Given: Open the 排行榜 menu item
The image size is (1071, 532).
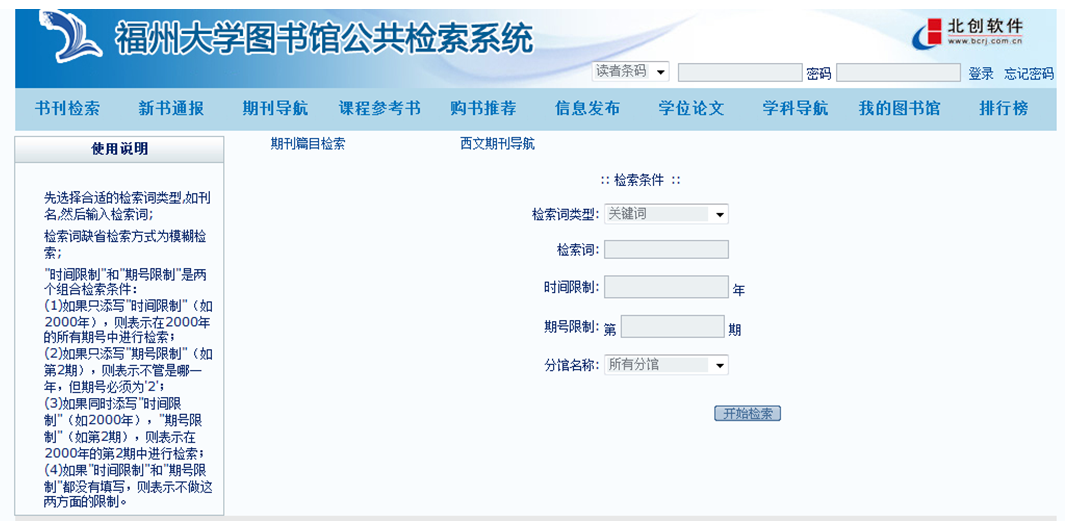Looking at the screenshot, I should pos(1003,109).
